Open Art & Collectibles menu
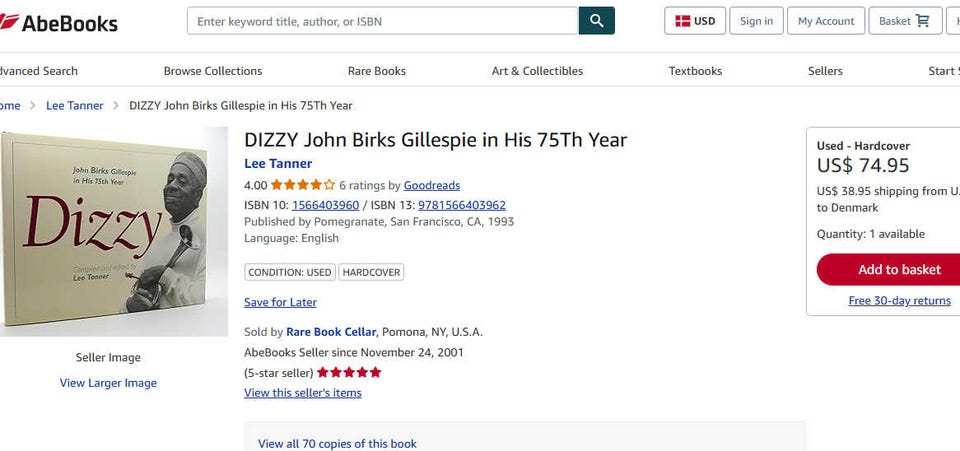 click(537, 71)
